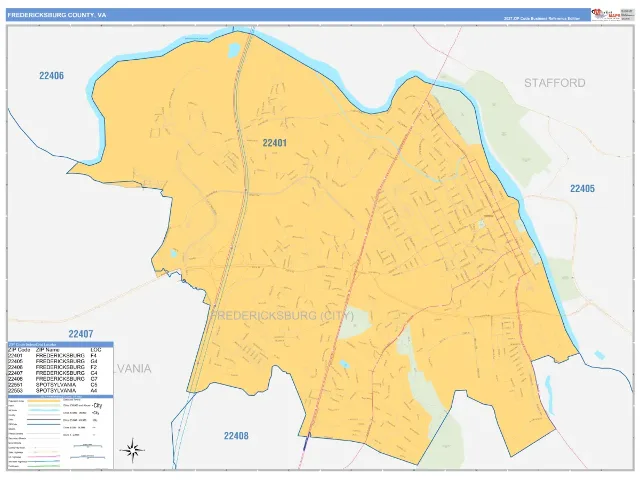Select the SPOTSYLVANIA C5 index row
The height and width of the screenshot is (480, 640).
[x=53, y=385]
